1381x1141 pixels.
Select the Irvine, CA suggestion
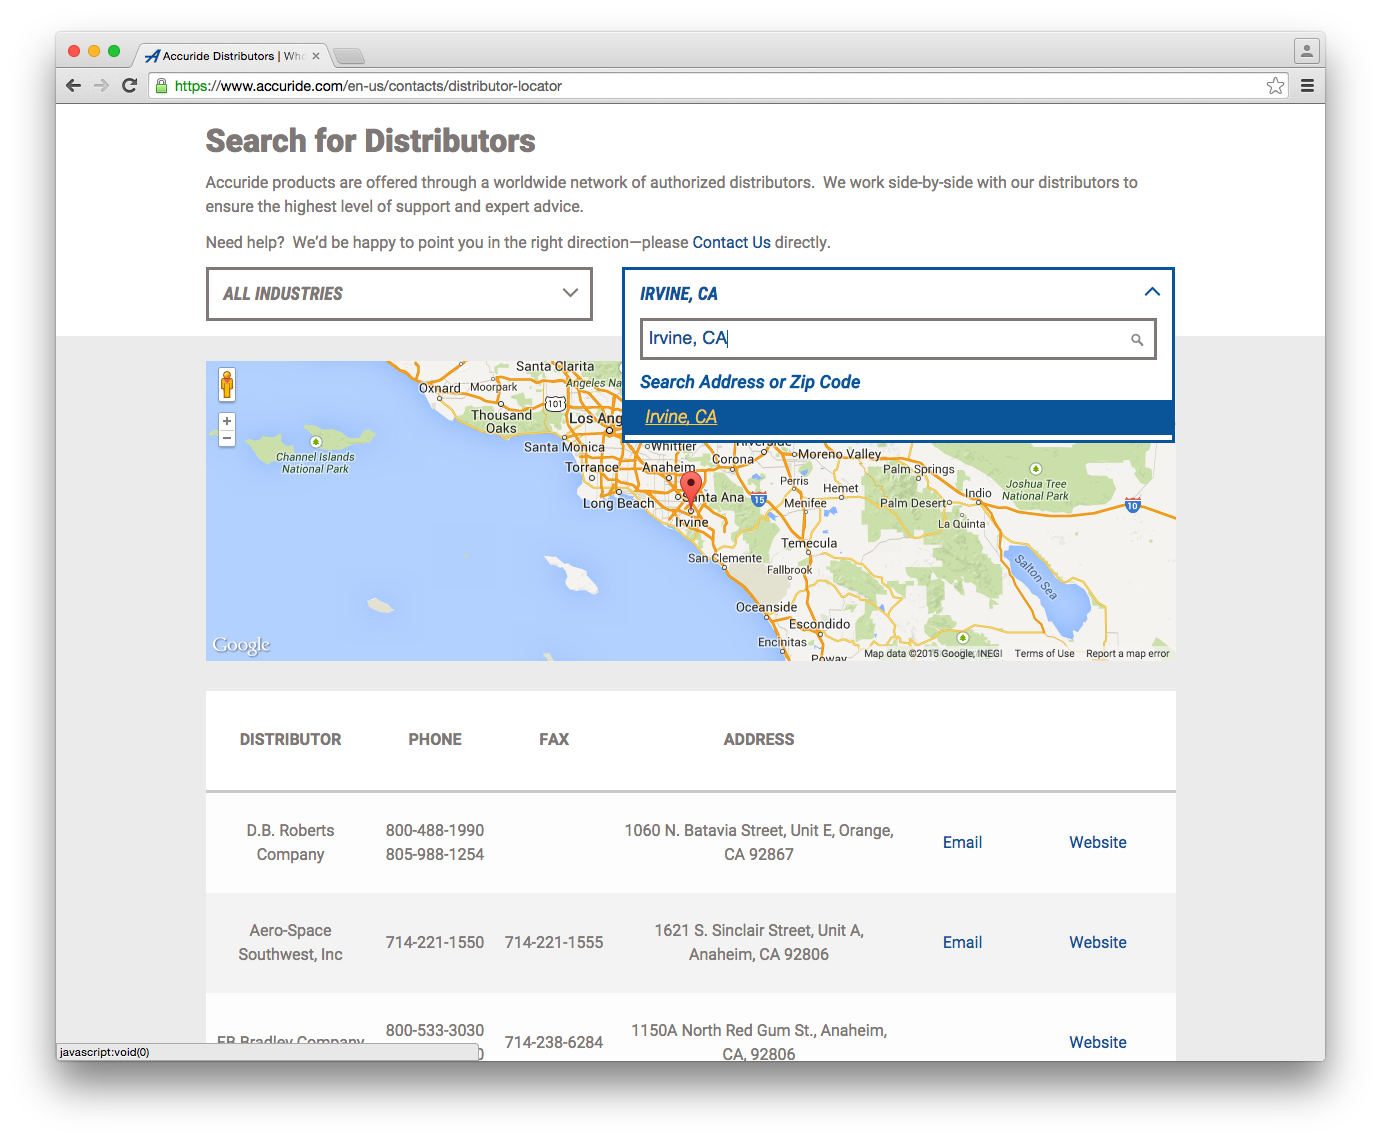coord(681,416)
